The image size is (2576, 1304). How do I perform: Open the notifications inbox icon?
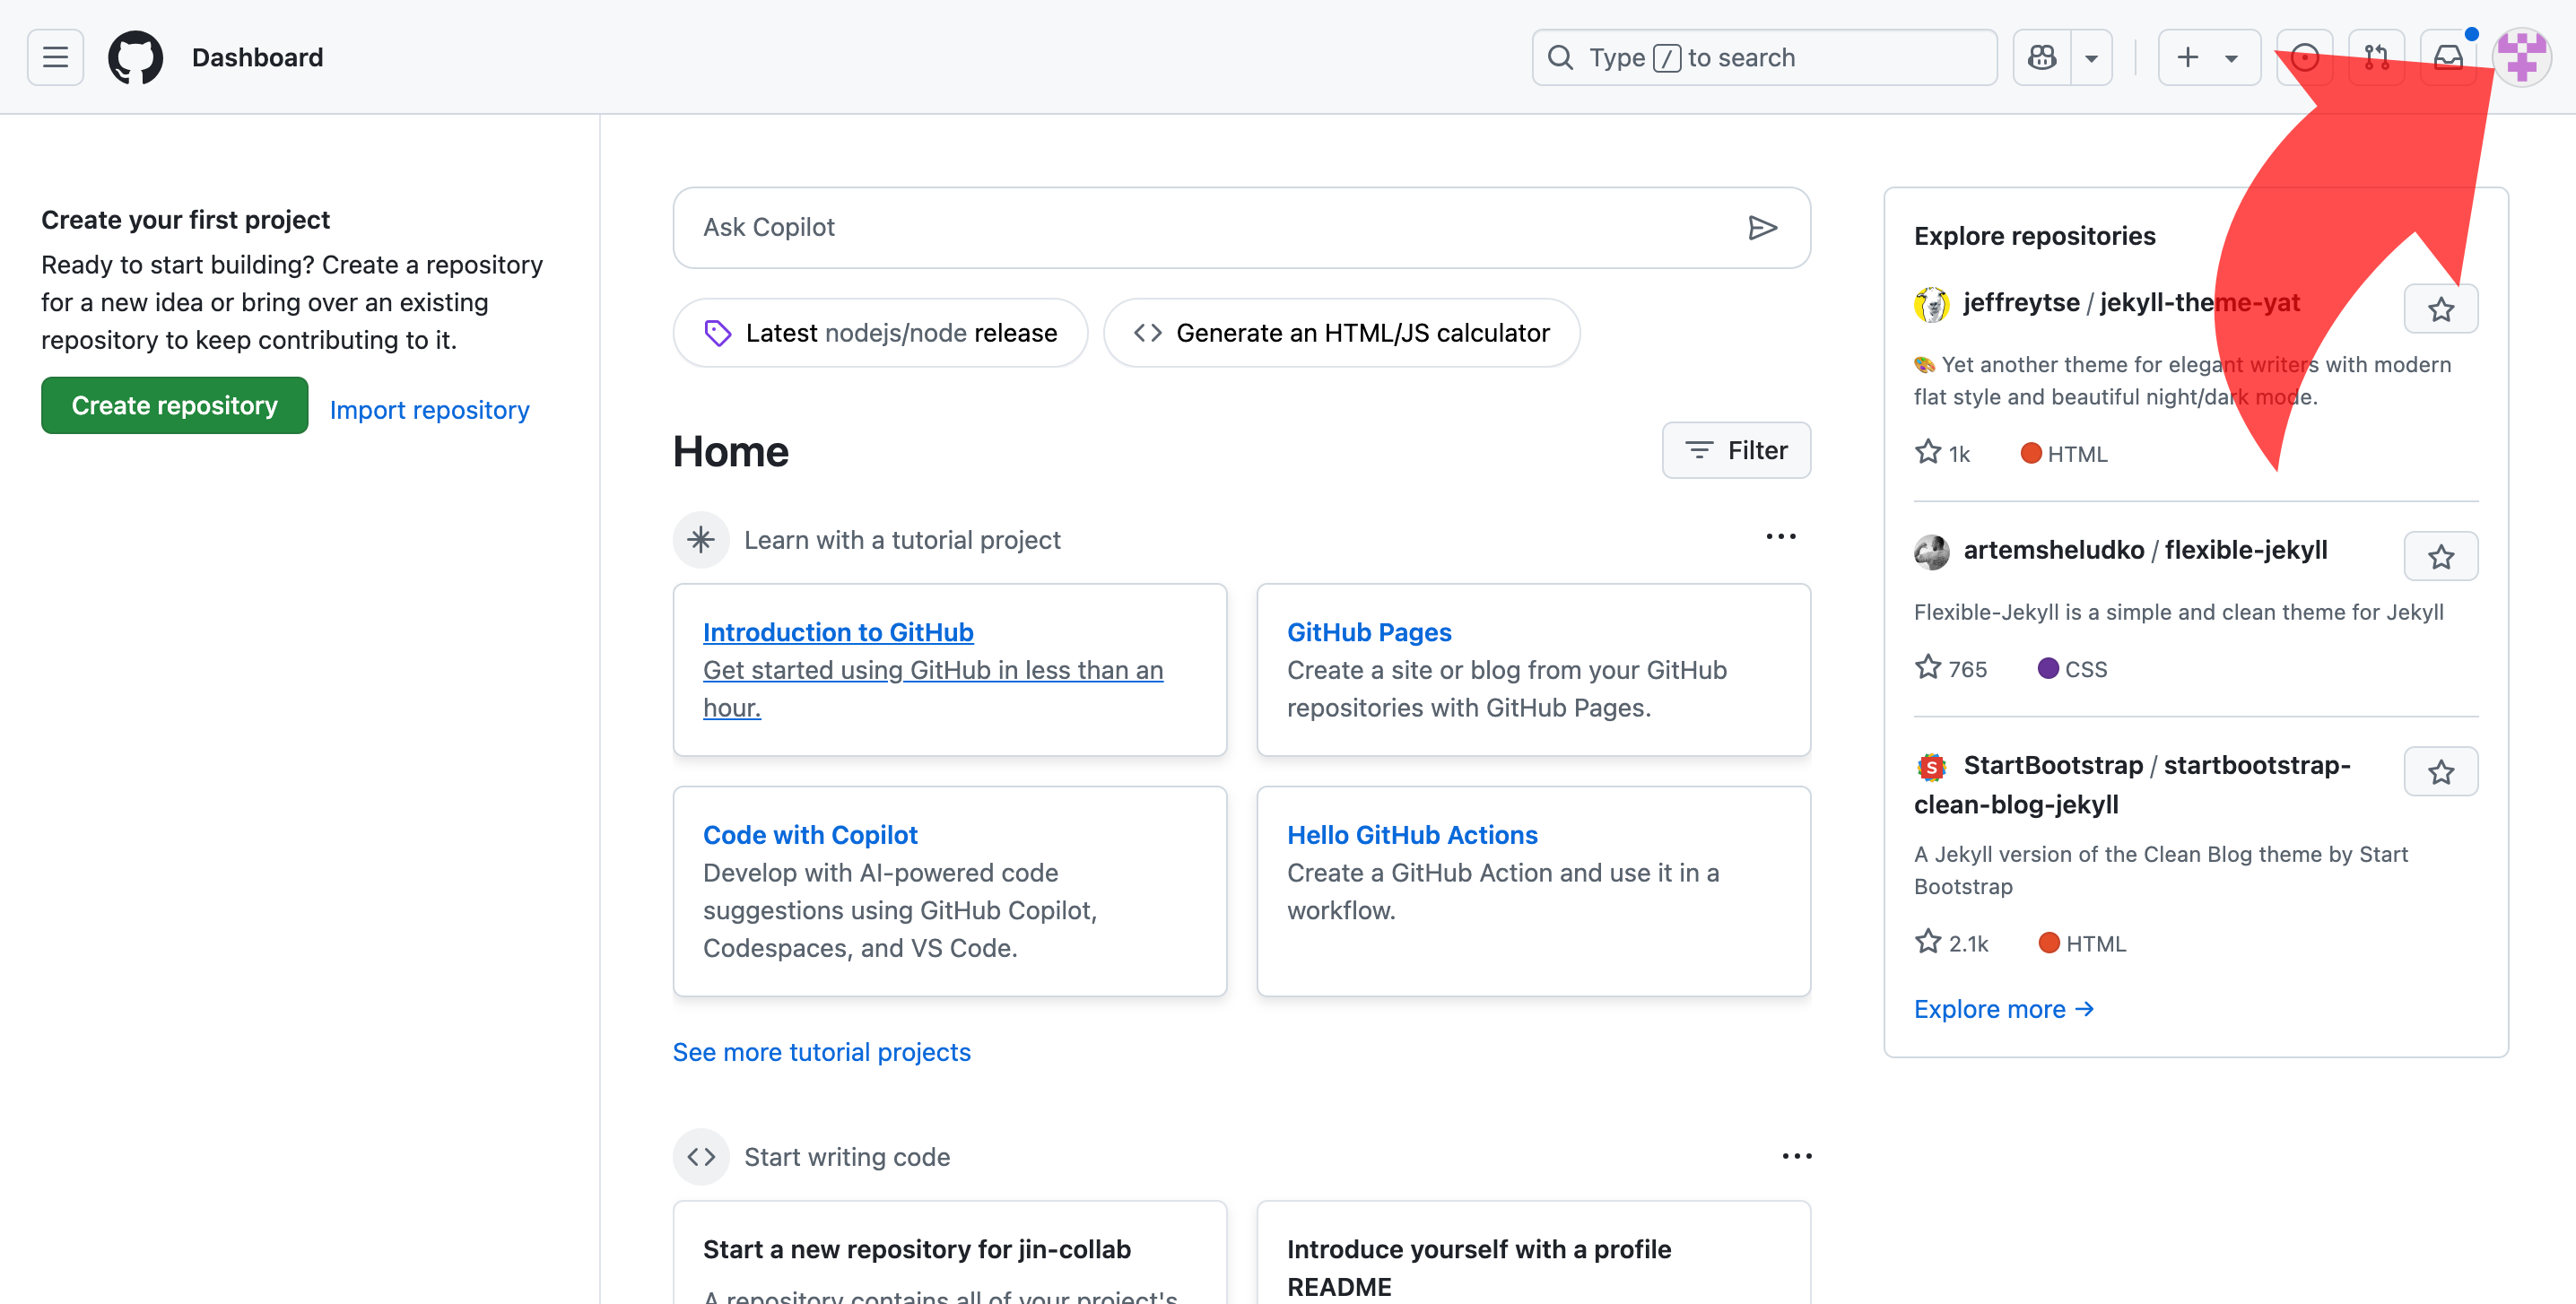coord(2447,57)
